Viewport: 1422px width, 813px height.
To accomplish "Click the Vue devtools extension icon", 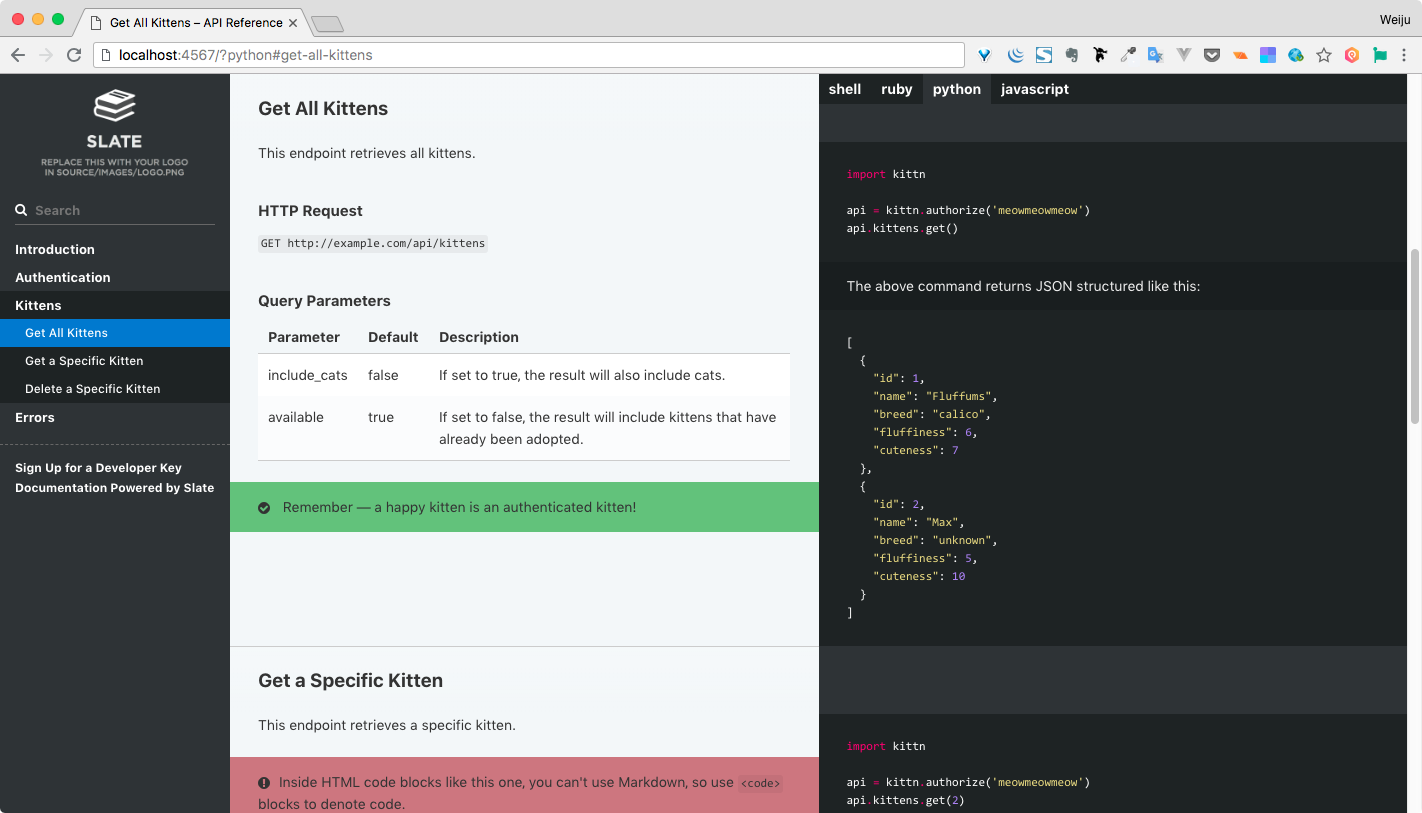I will (1184, 55).
